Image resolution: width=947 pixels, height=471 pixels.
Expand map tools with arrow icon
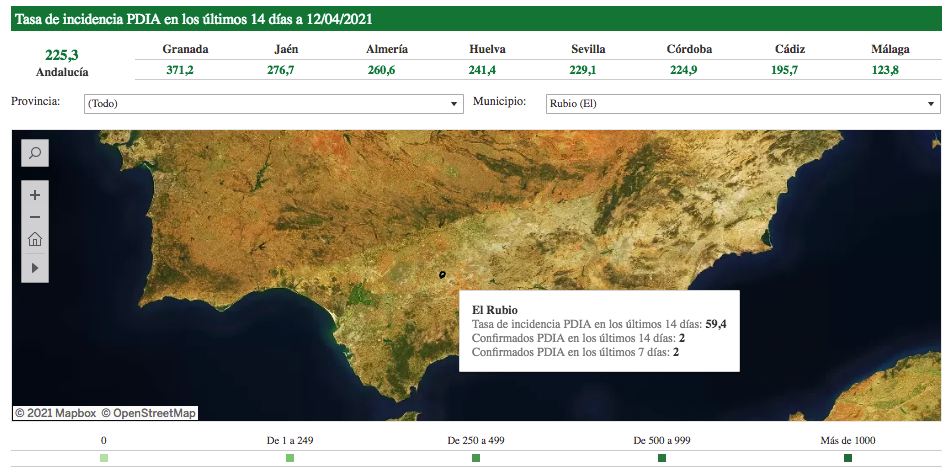coord(35,268)
